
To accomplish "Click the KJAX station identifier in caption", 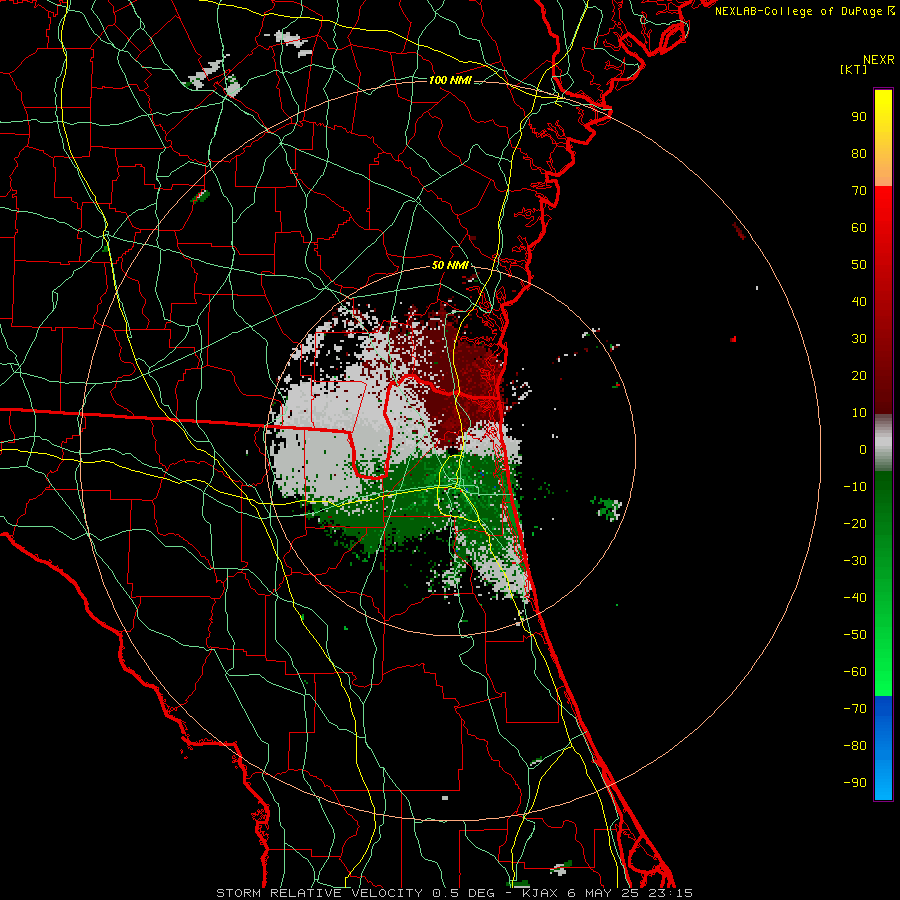I will click(540, 893).
